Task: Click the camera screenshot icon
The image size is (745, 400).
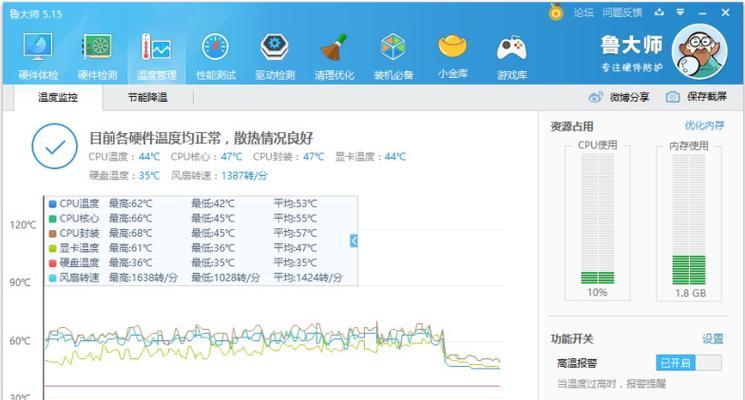Action: (x=672, y=97)
